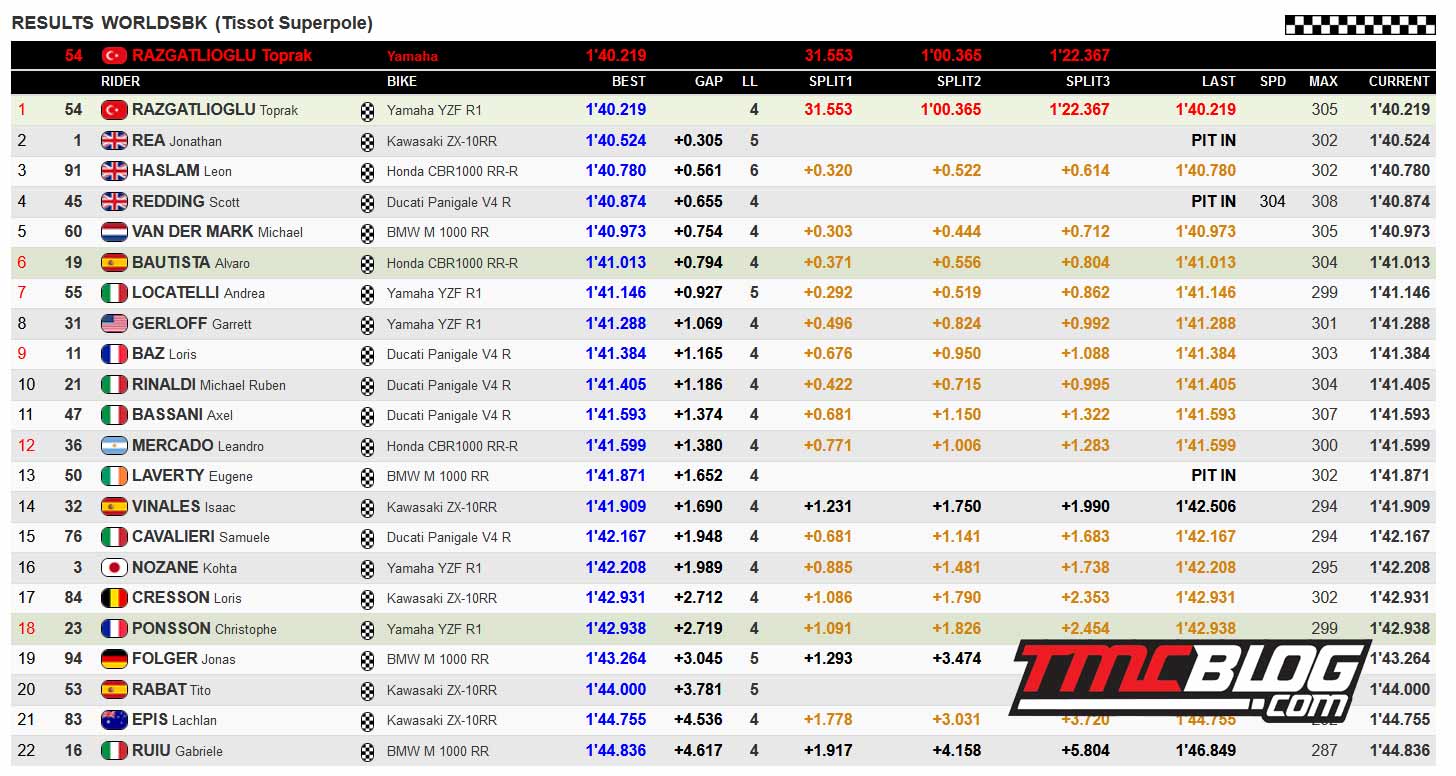
Task: Click the checkered flag banner above the table
Action: [x=1359, y=25]
